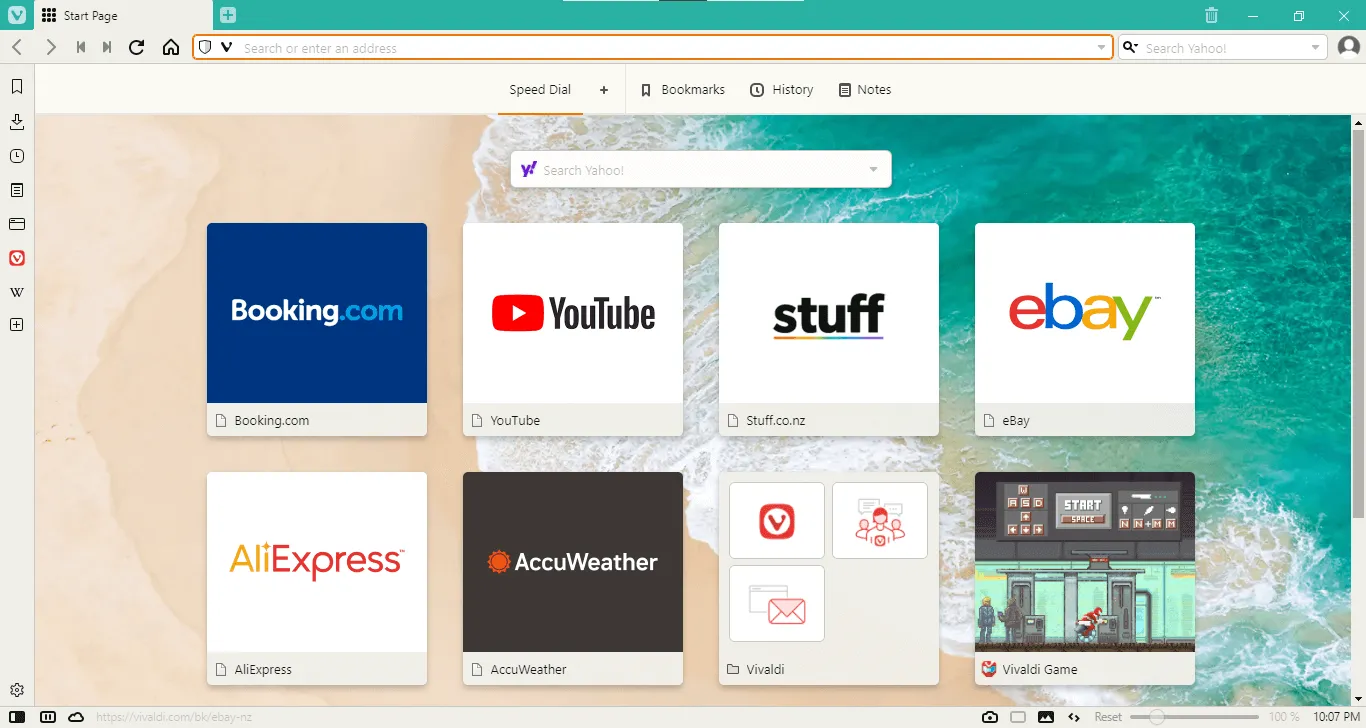
Task: Add a new Speed Dial group
Action: pyautogui.click(x=604, y=89)
